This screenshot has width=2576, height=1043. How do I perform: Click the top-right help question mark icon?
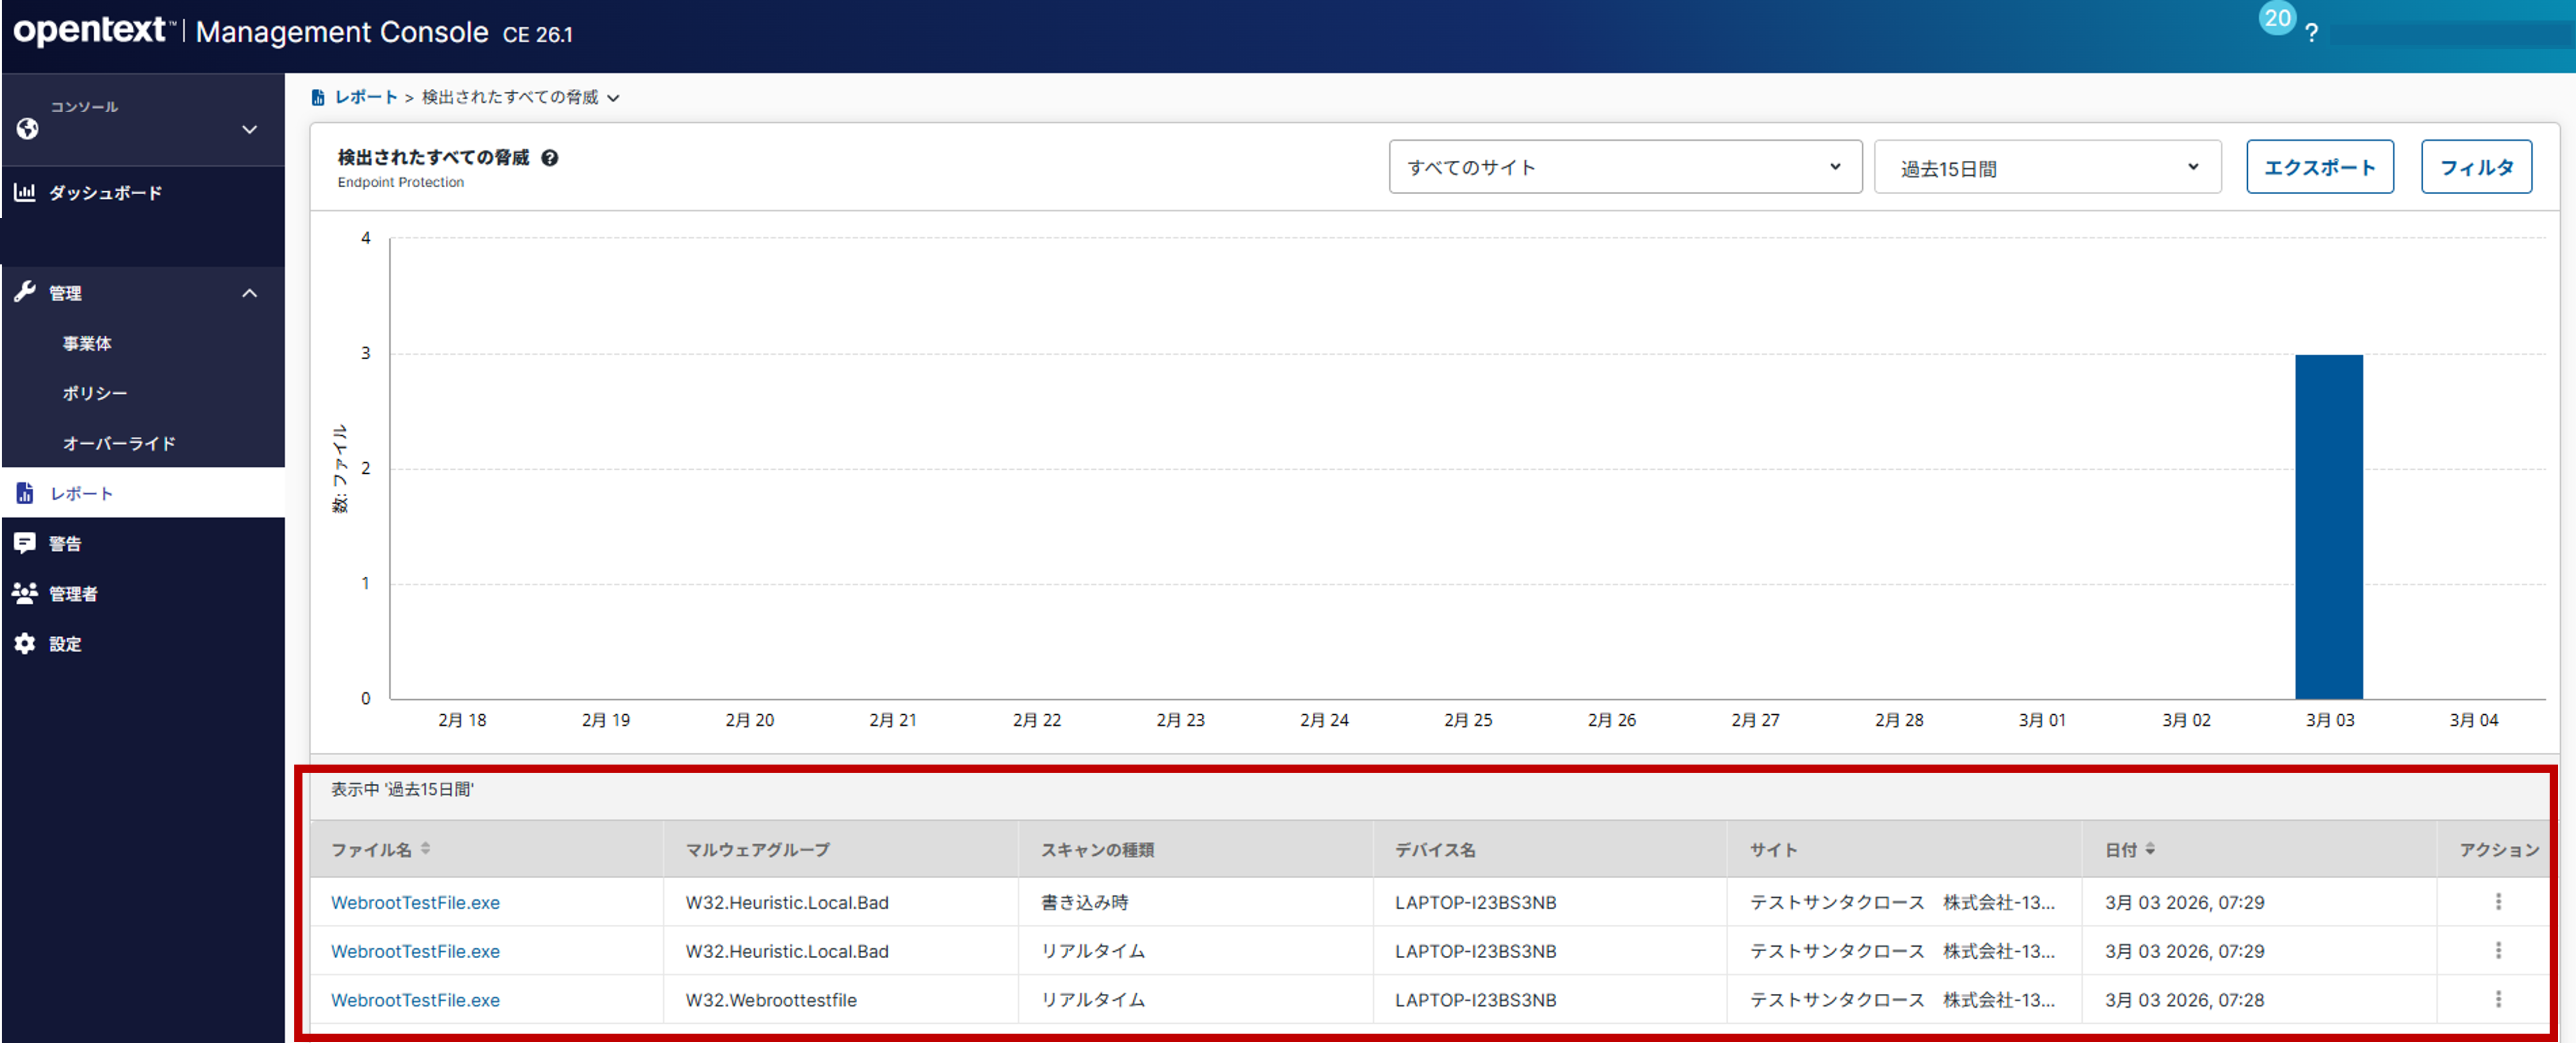(2311, 33)
